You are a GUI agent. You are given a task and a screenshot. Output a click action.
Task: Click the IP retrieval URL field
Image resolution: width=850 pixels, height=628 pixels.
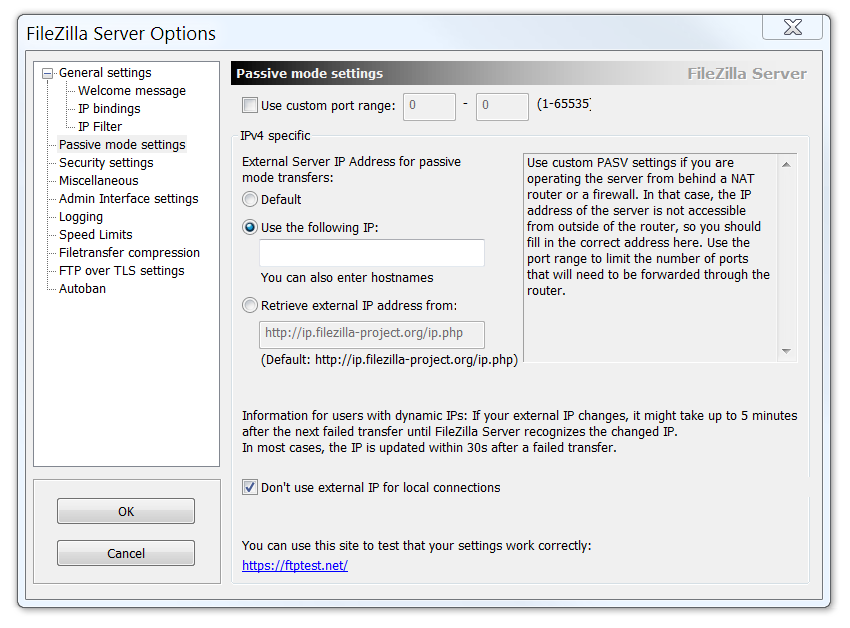[x=372, y=335]
